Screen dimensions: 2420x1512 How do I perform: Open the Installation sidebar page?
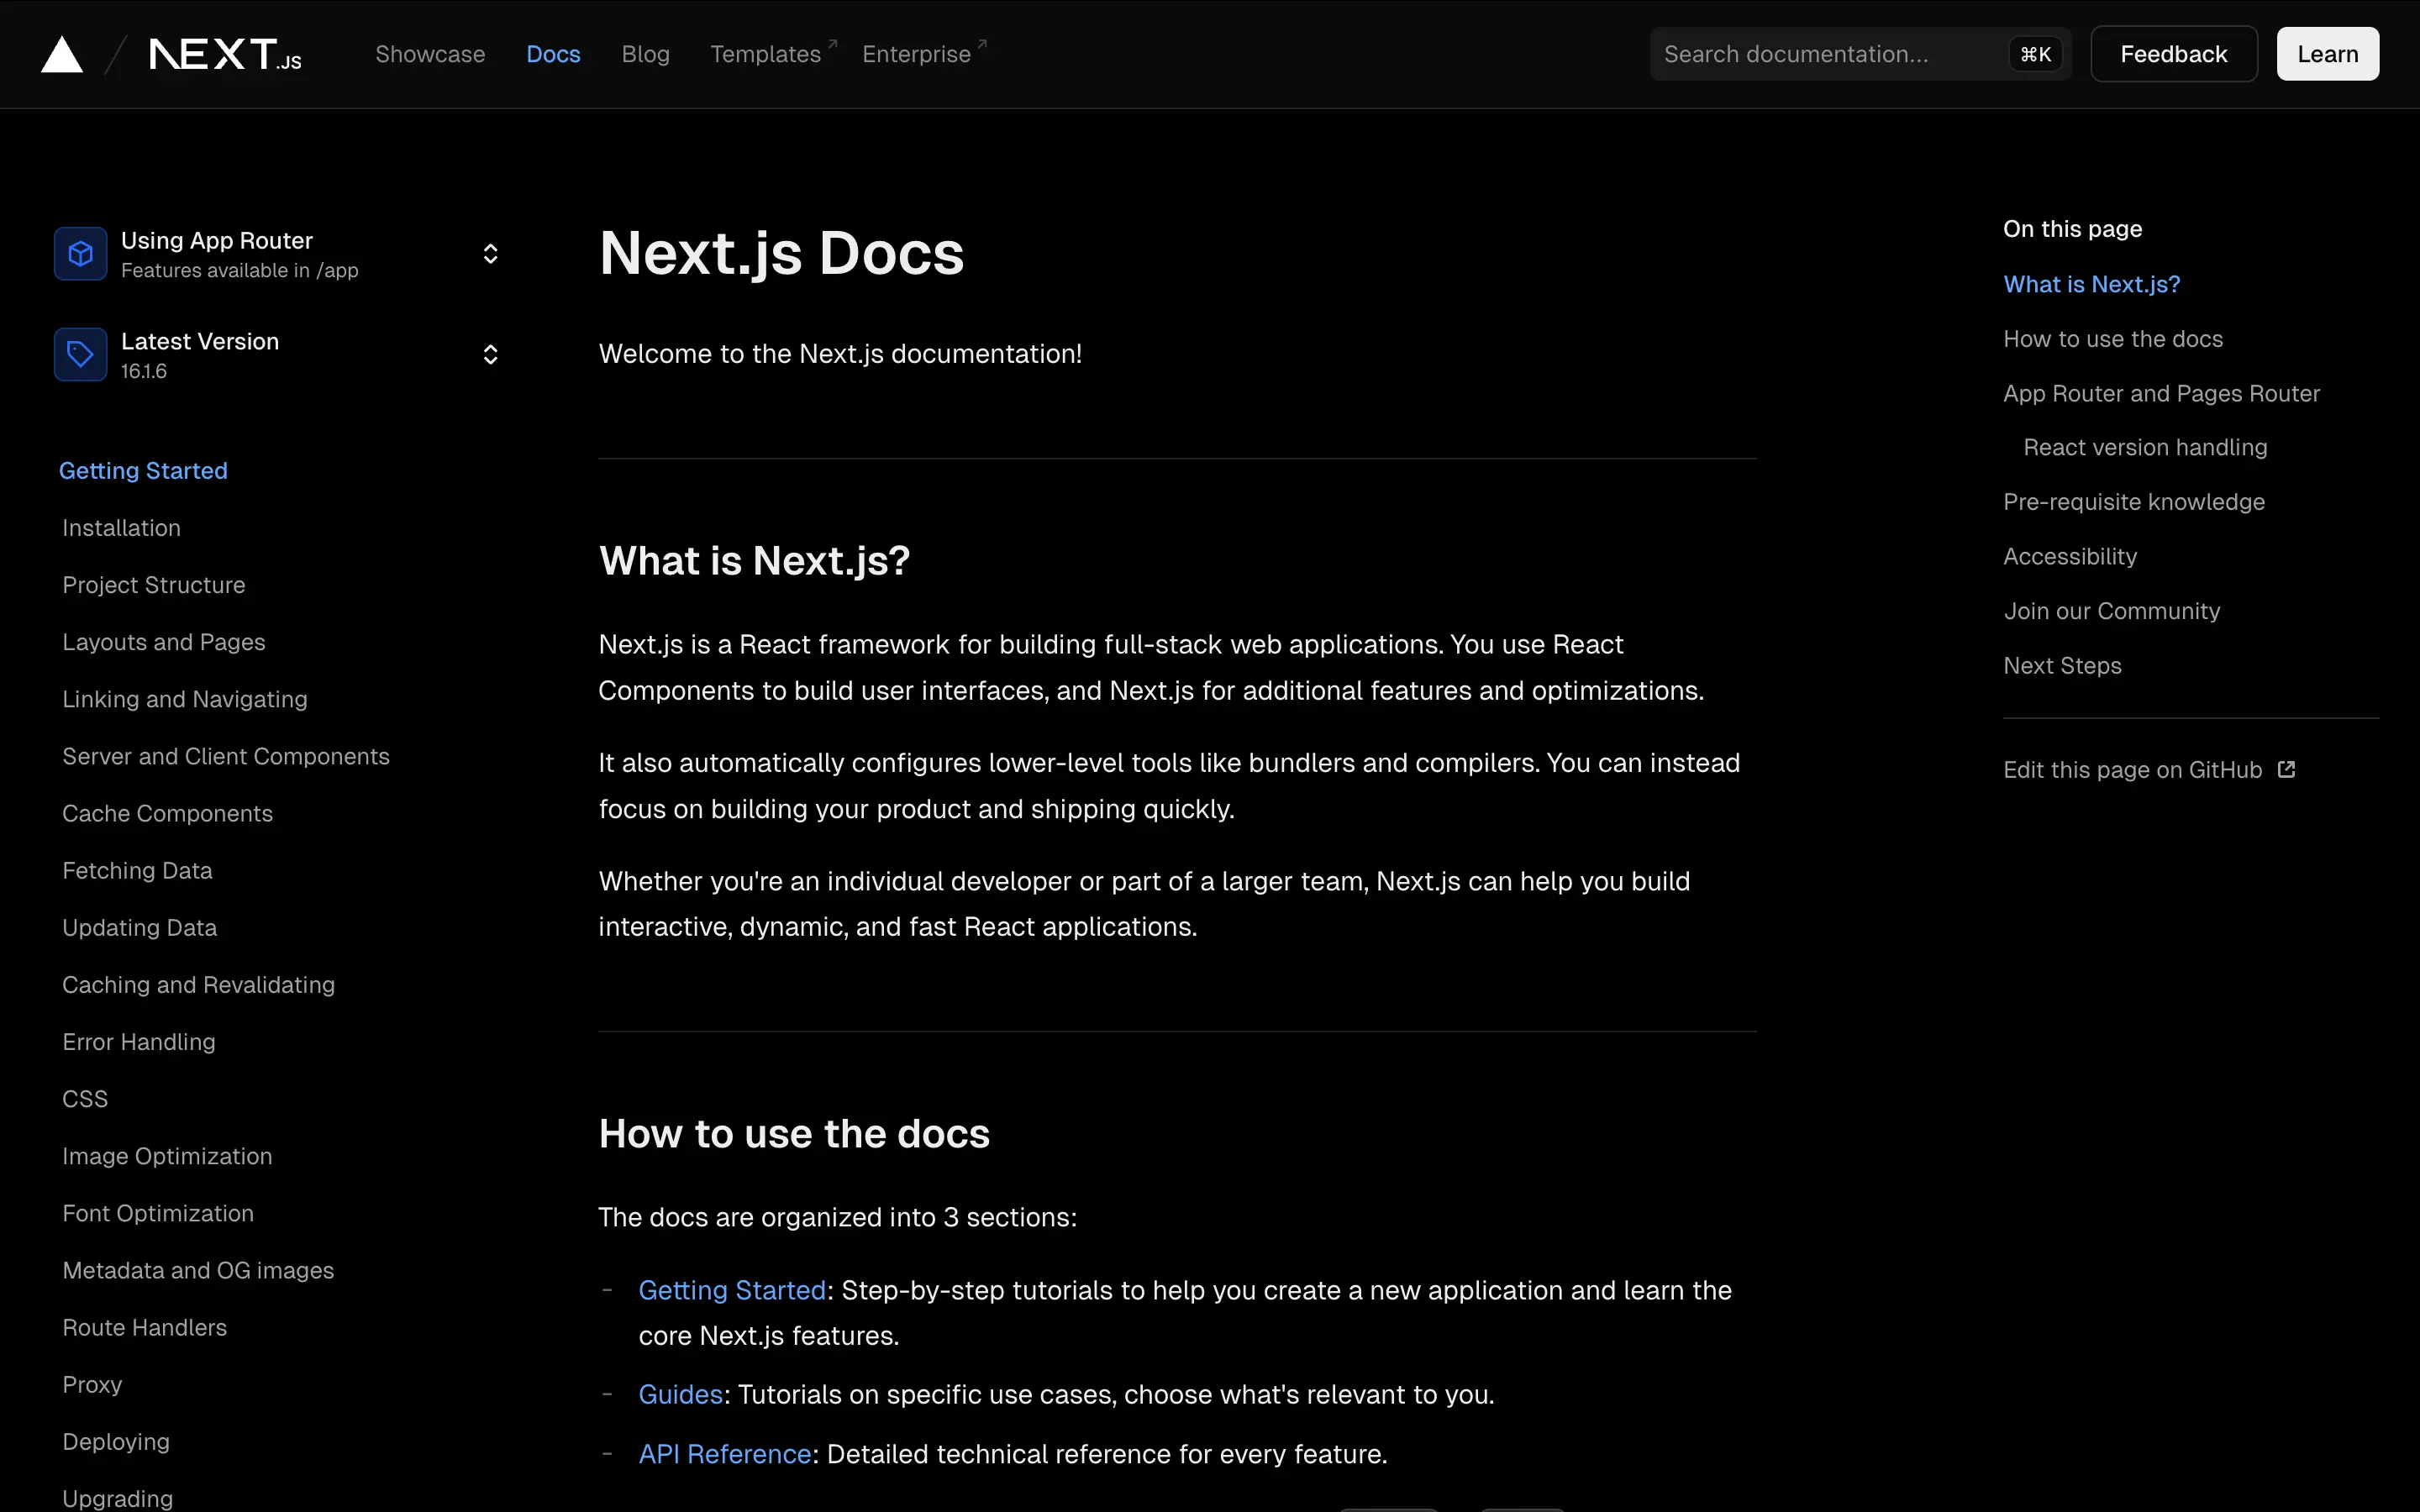pos(121,528)
